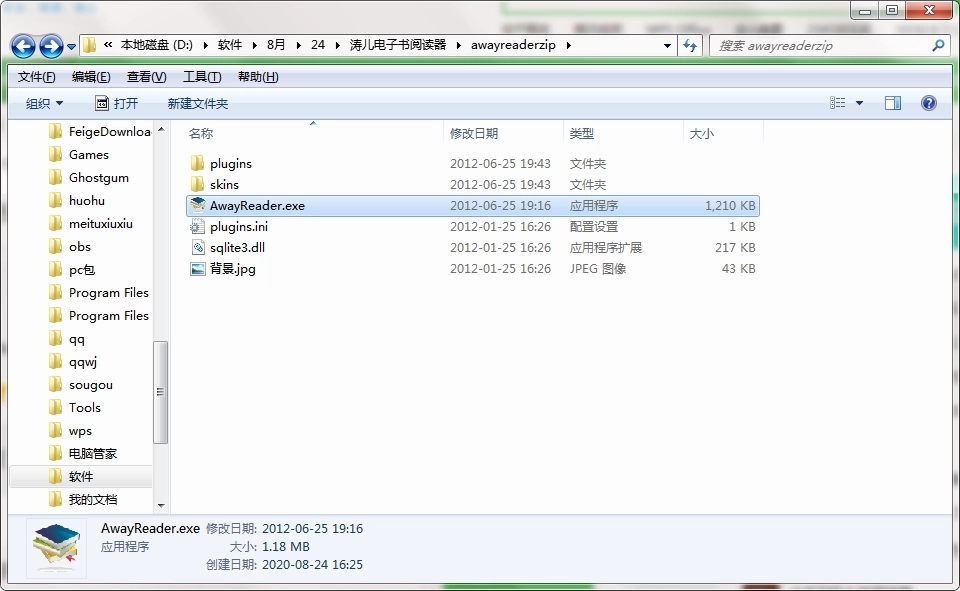Select the 背景.jpg image icon

(196, 268)
